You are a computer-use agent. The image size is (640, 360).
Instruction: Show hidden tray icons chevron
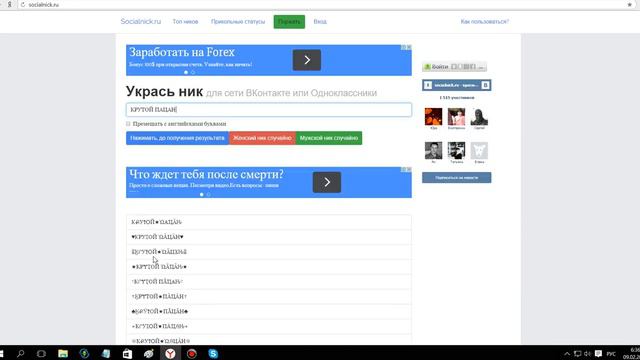point(567,353)
